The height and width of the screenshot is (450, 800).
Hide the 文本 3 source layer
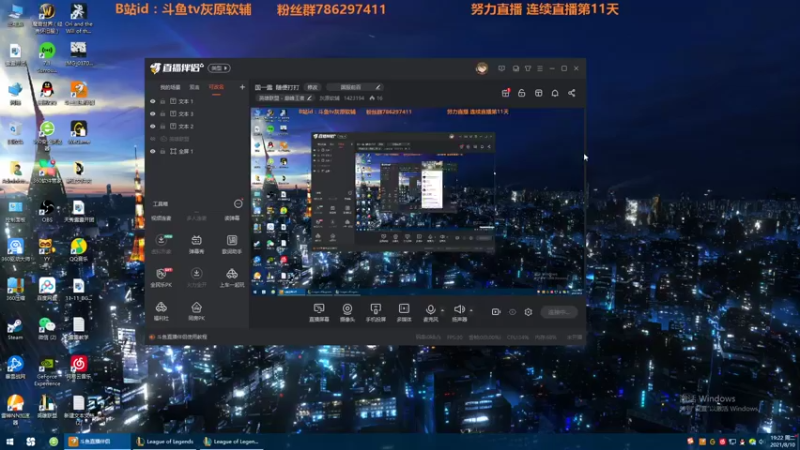coord(153,114)
